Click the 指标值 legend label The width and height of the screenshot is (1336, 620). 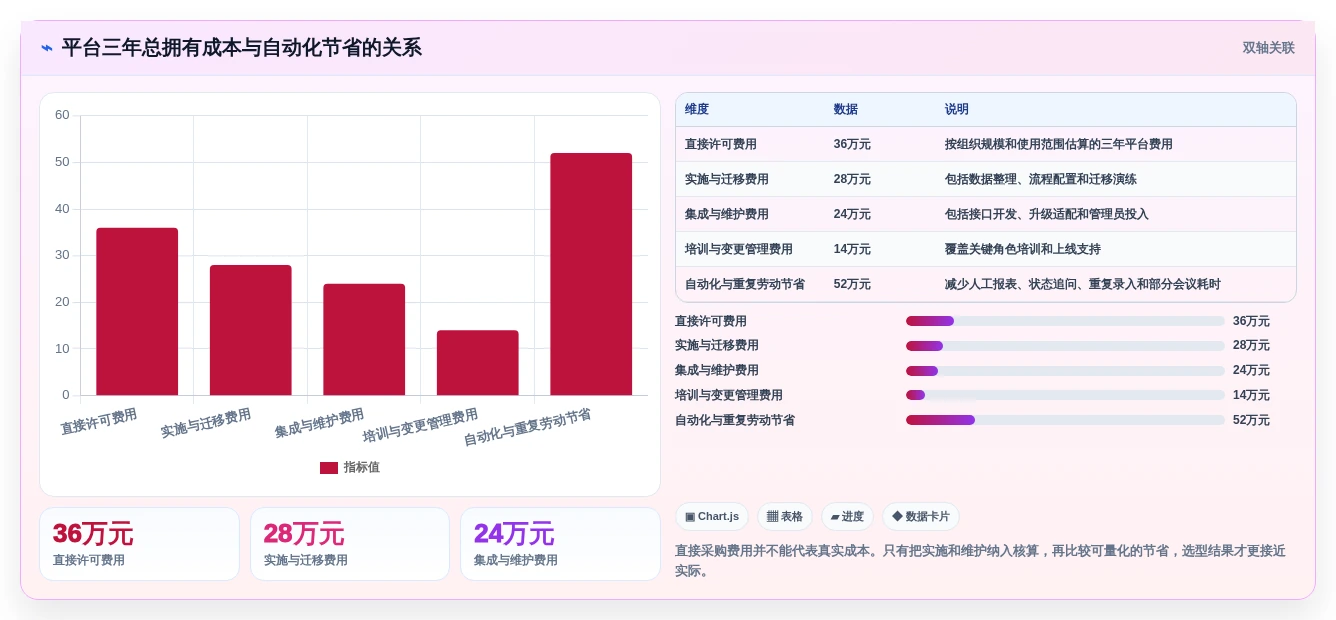click(x=362, y=467)
